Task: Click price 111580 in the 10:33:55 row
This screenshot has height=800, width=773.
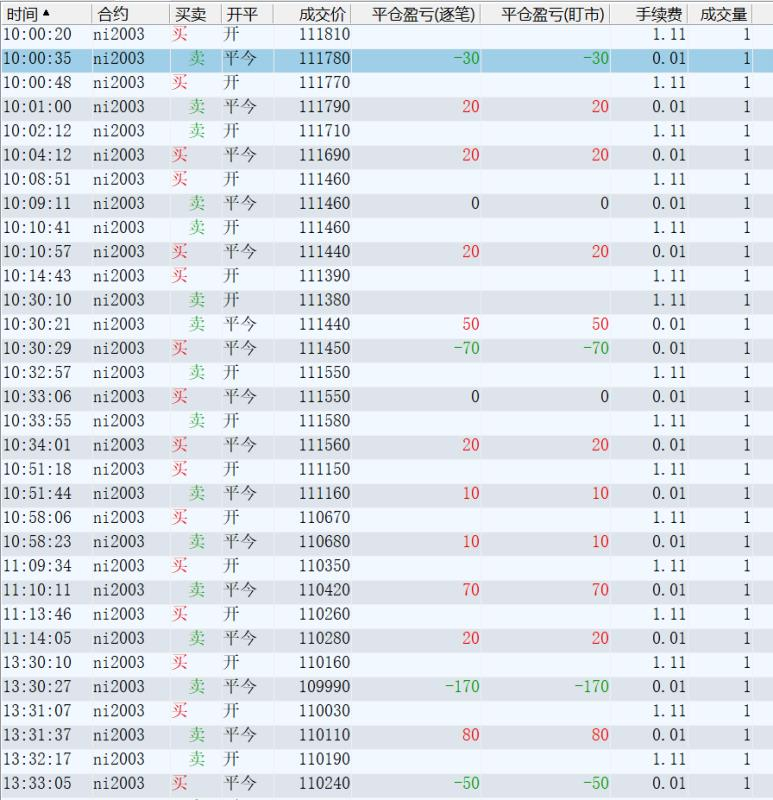Action: click(324, 420)
